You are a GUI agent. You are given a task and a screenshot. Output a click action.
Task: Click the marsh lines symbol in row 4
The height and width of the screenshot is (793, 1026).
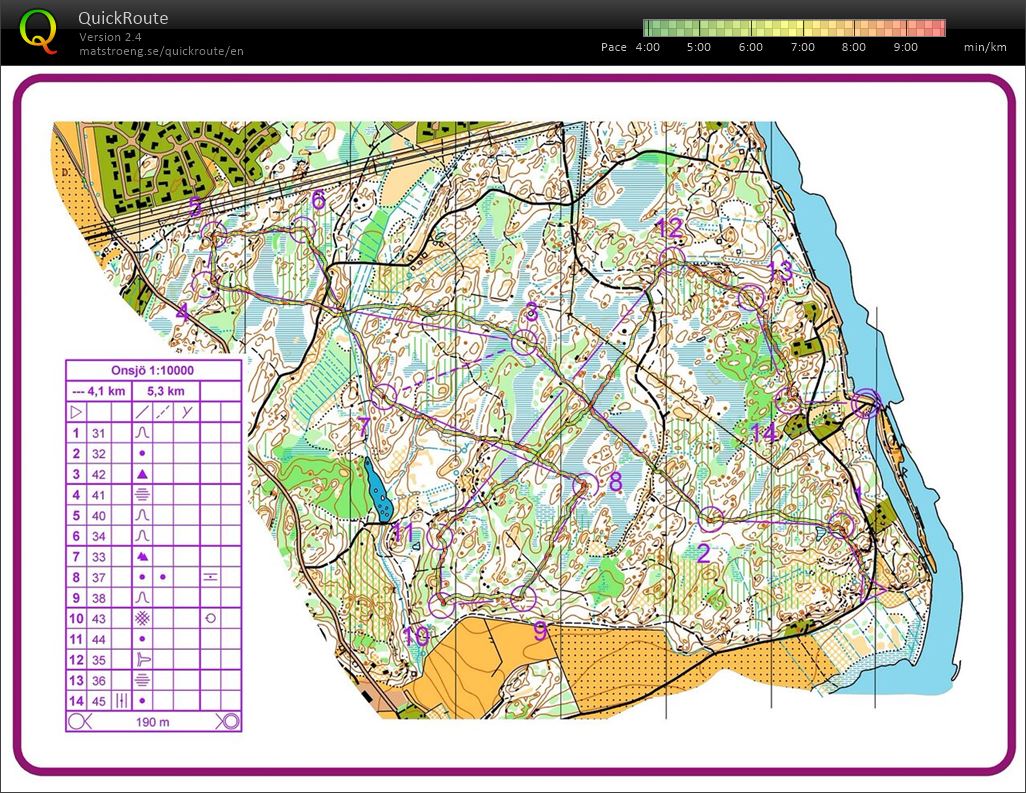point(142,495)
